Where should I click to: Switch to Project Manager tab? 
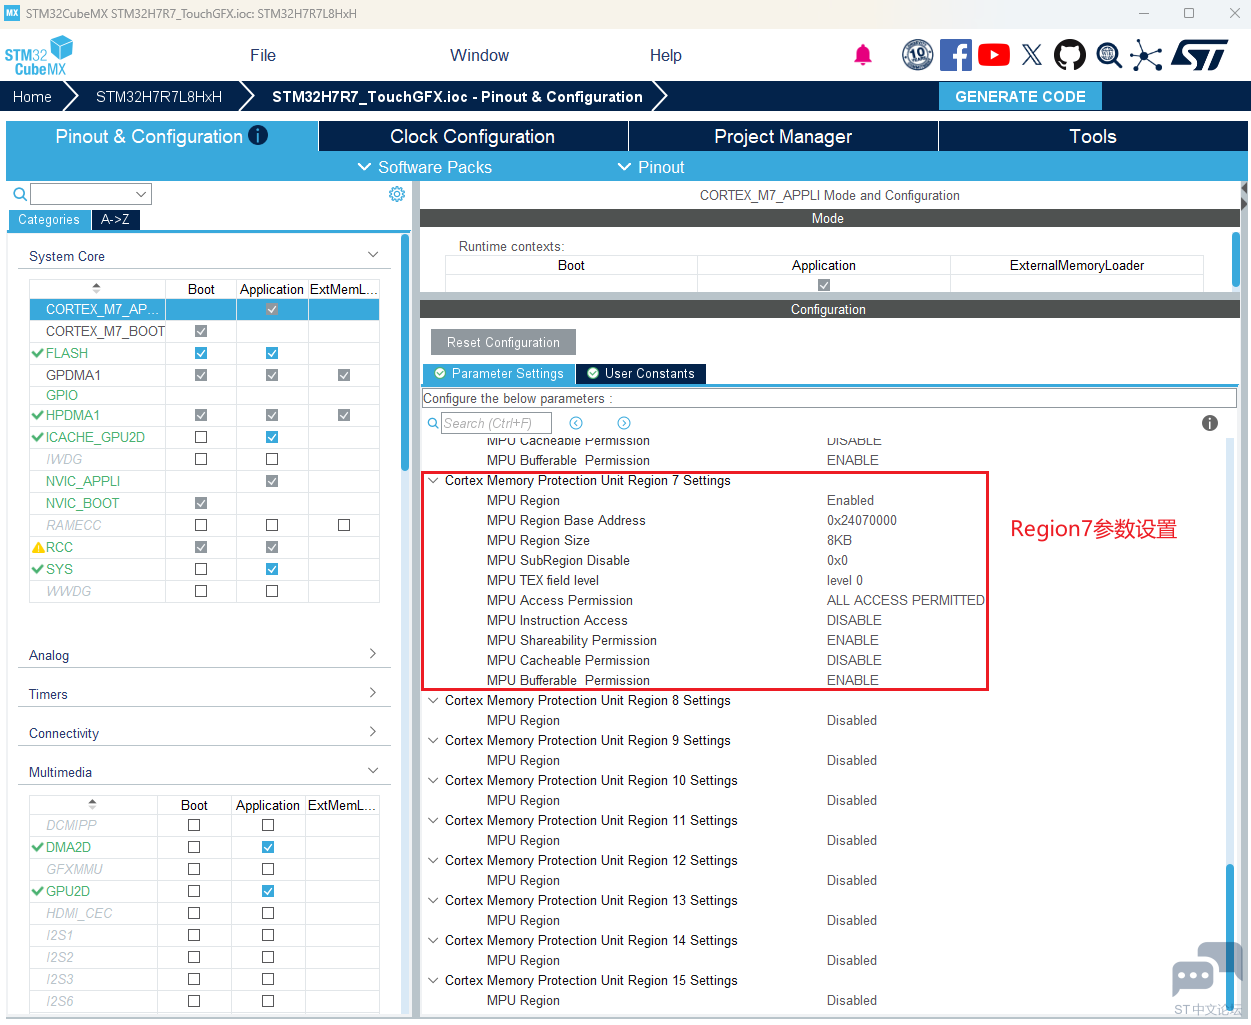point(783,136)
